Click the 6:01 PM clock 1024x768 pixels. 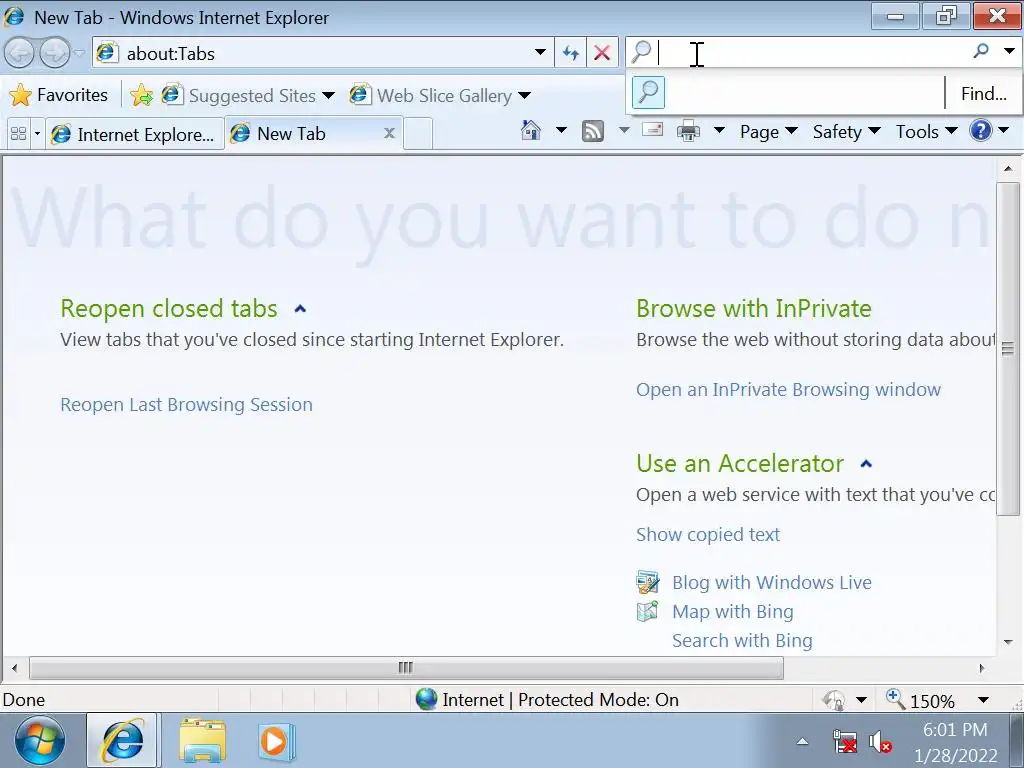tap(955, 729)
